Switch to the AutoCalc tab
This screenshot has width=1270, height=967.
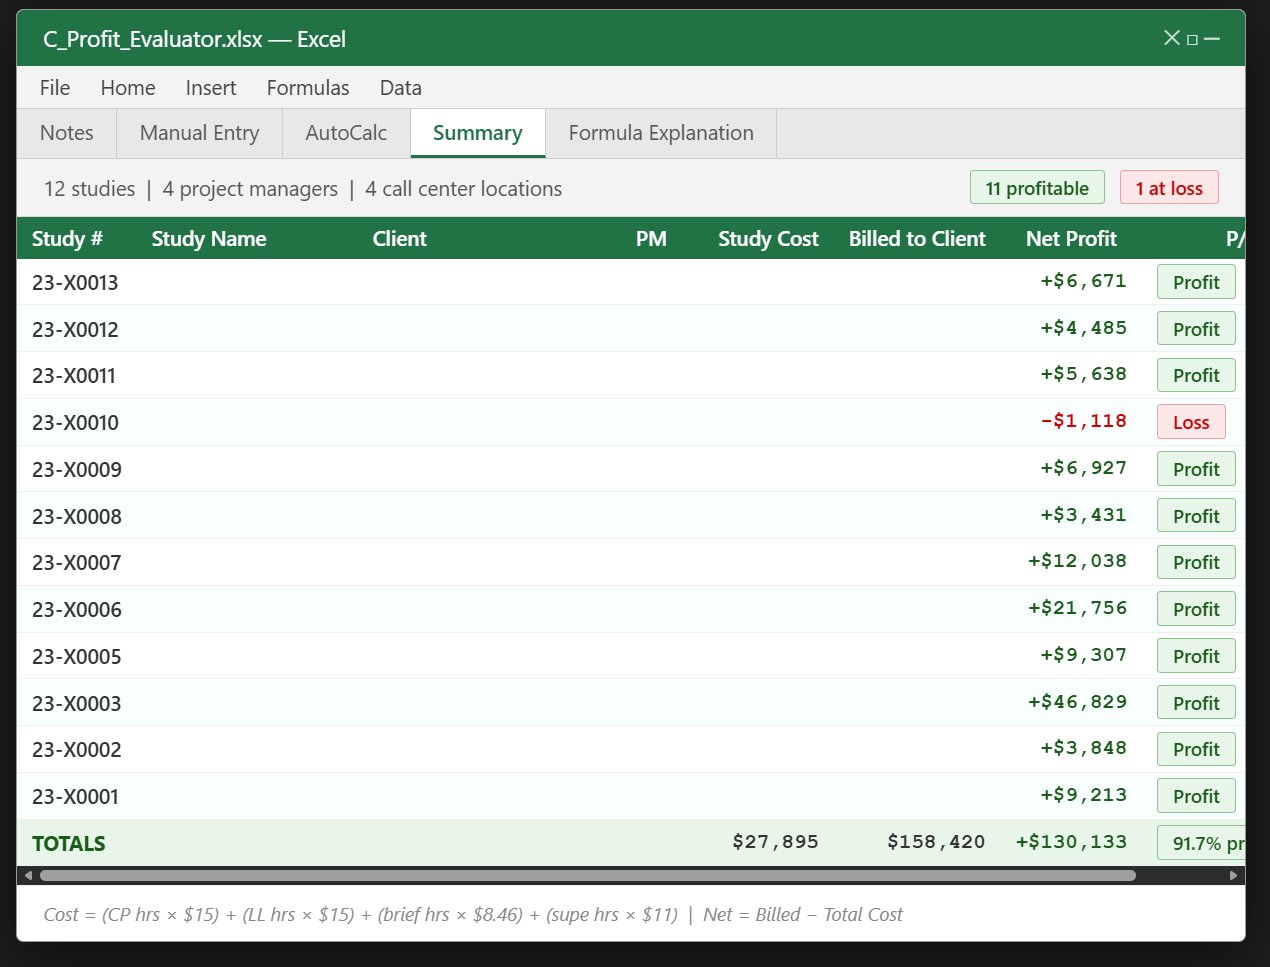click(346, 133)
